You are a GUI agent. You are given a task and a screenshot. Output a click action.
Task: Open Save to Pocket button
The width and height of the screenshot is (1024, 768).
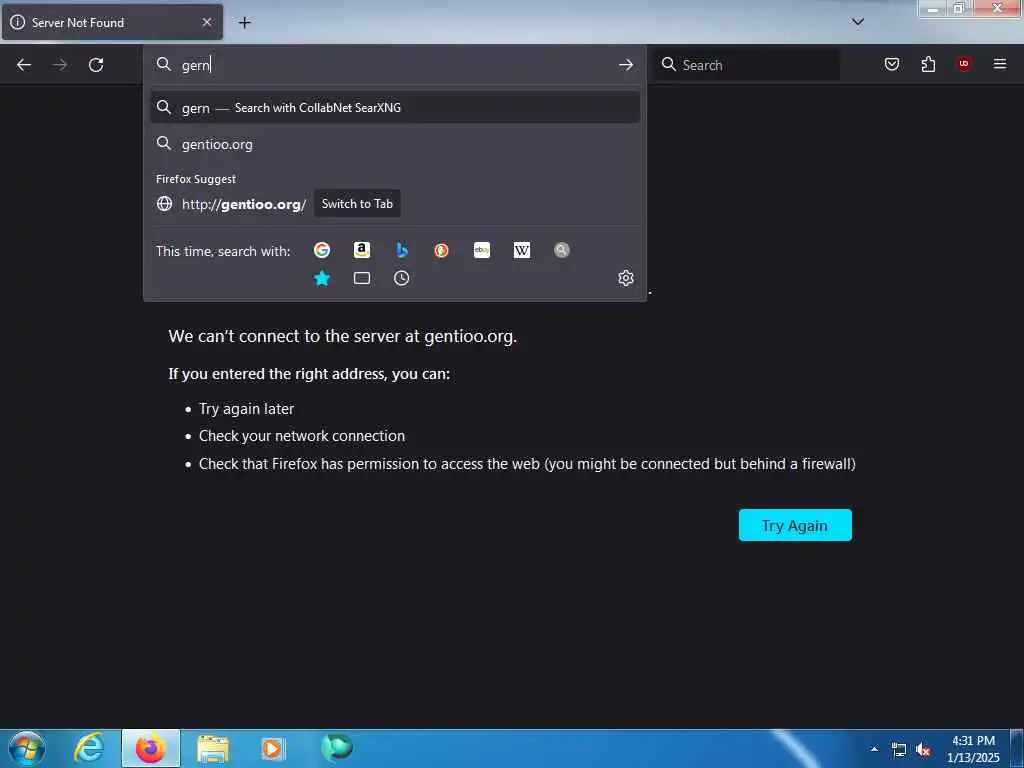click(x=892, y=64)
